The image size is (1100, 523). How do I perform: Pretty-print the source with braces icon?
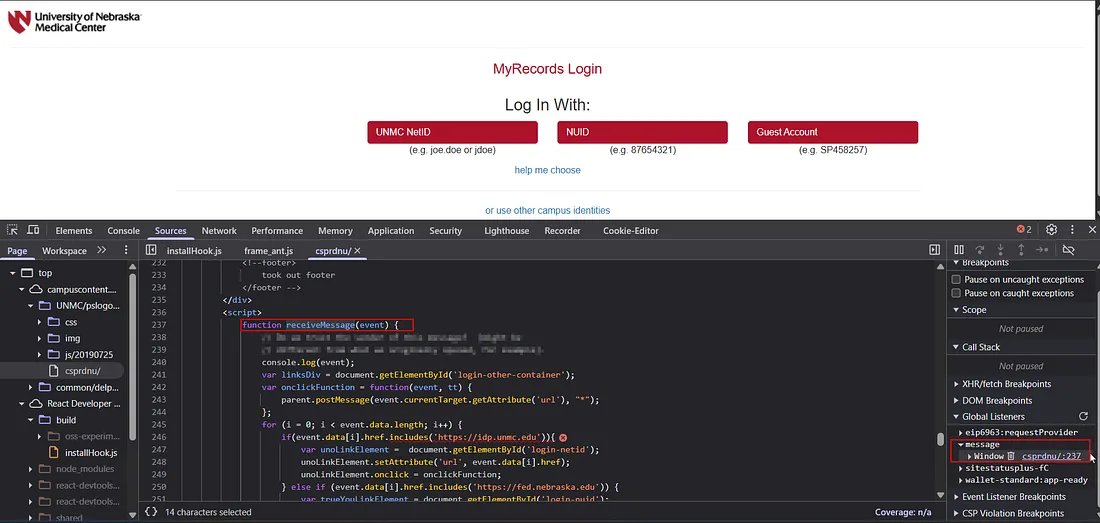[151, 512]
